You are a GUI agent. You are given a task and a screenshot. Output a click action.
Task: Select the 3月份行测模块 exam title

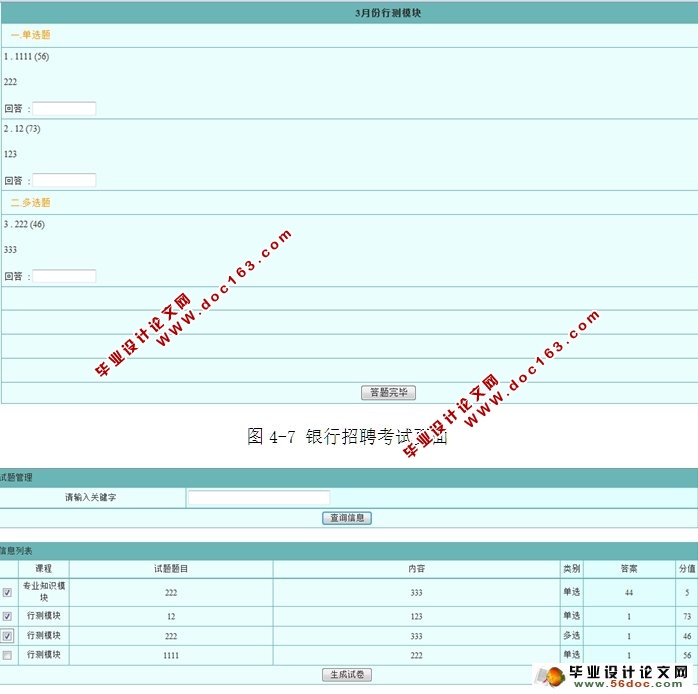click(x=388, y=13)
